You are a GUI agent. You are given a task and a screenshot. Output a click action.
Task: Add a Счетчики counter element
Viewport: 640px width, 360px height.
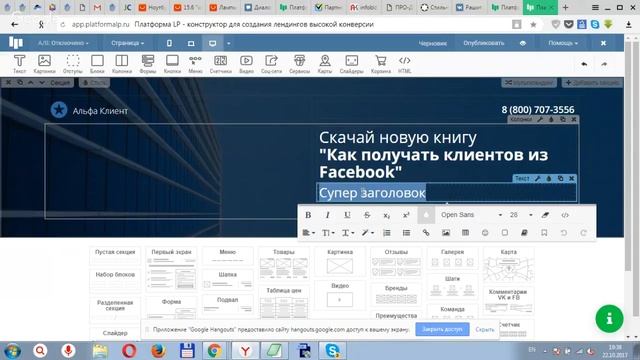(x=220, y=64)
